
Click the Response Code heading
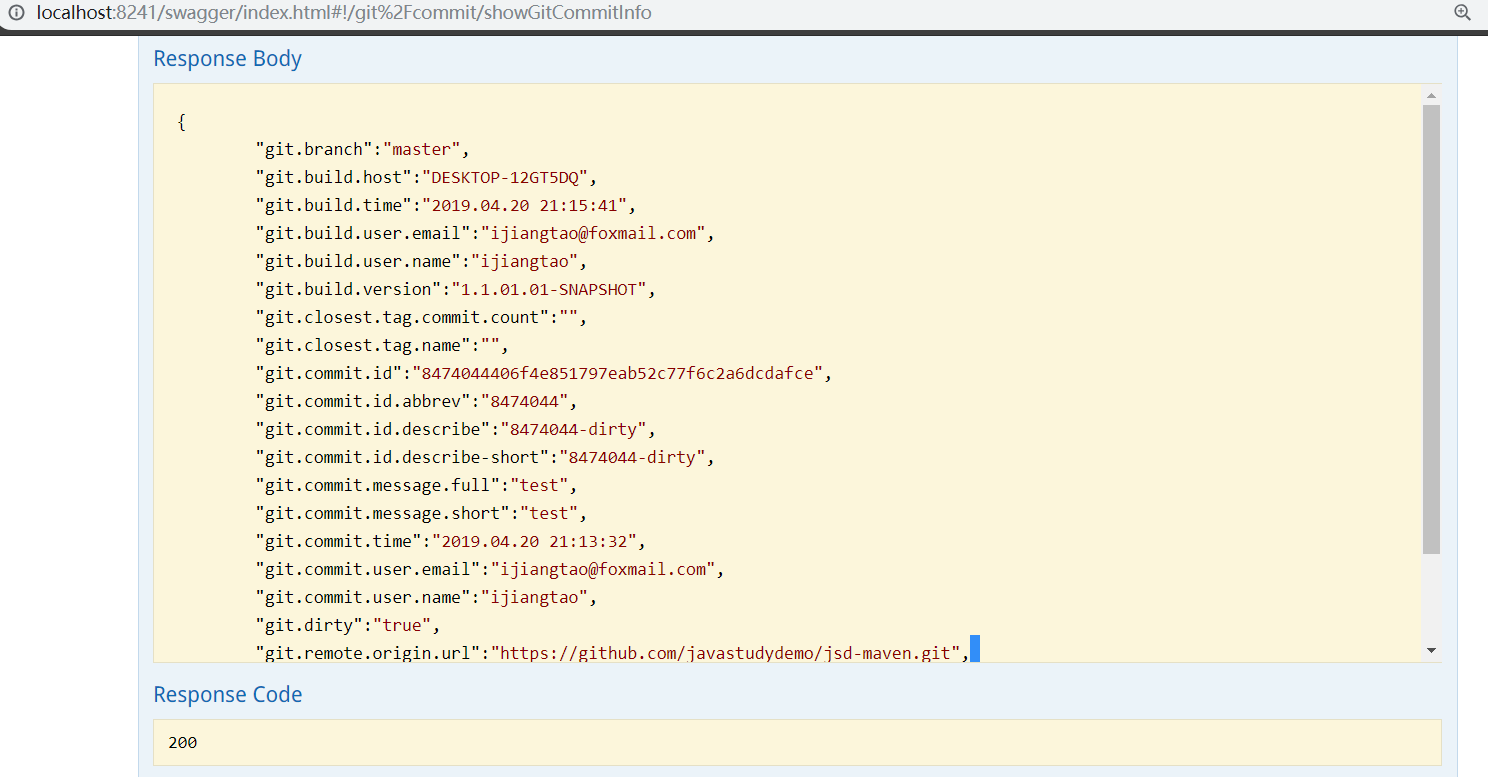click(227, 694)
